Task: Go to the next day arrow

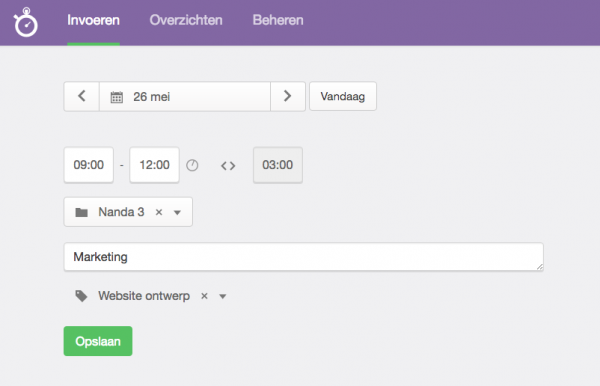Action: pos(288,96)
